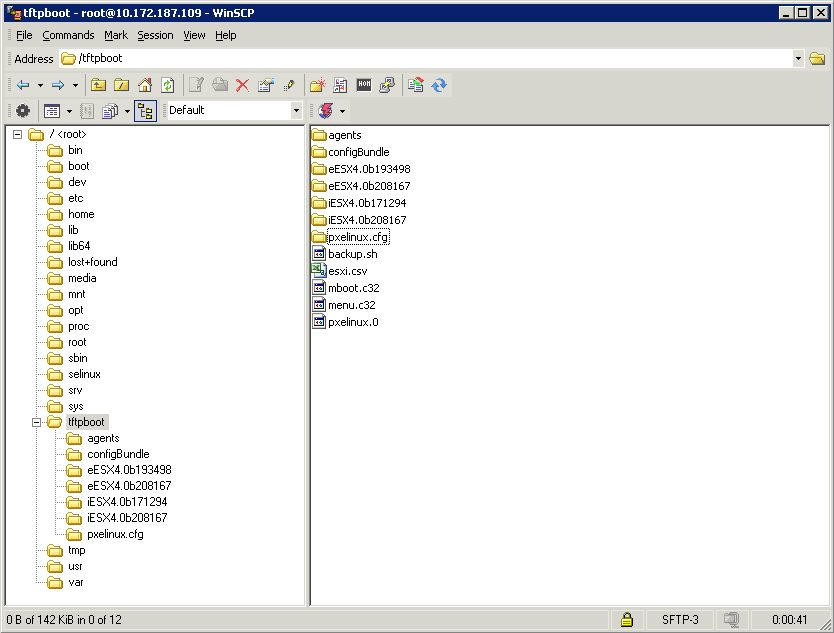
Task: Select configBundle under tftpboot in tree
Action: 118,454
